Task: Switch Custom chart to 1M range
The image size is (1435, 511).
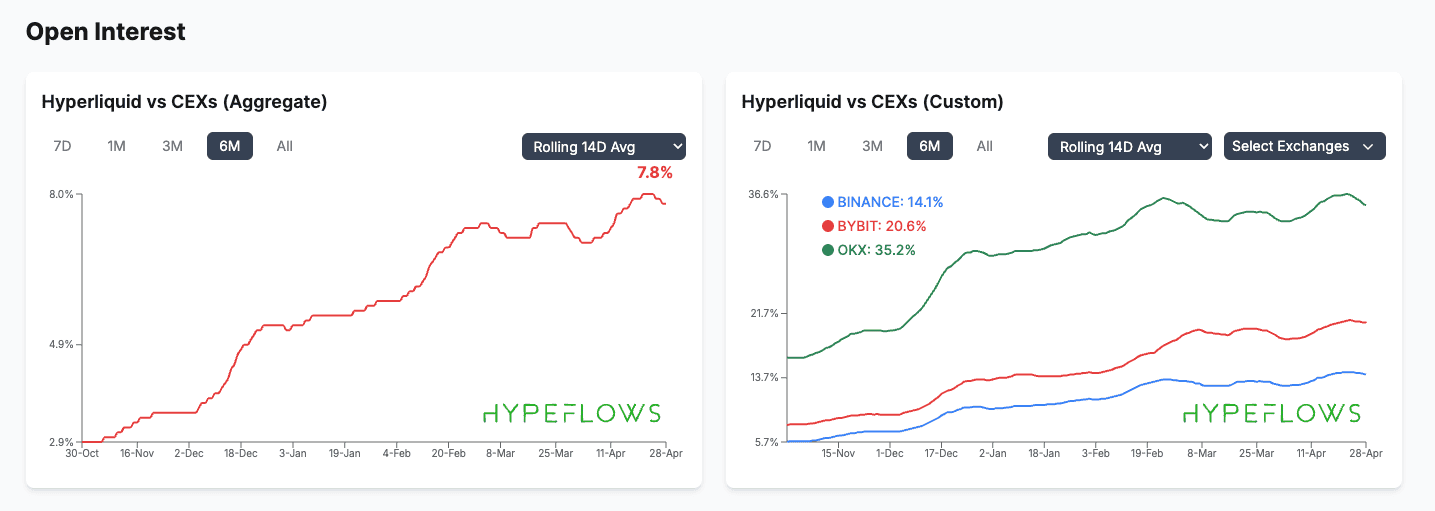Action: pyautogui.click(x=816, y=146)
